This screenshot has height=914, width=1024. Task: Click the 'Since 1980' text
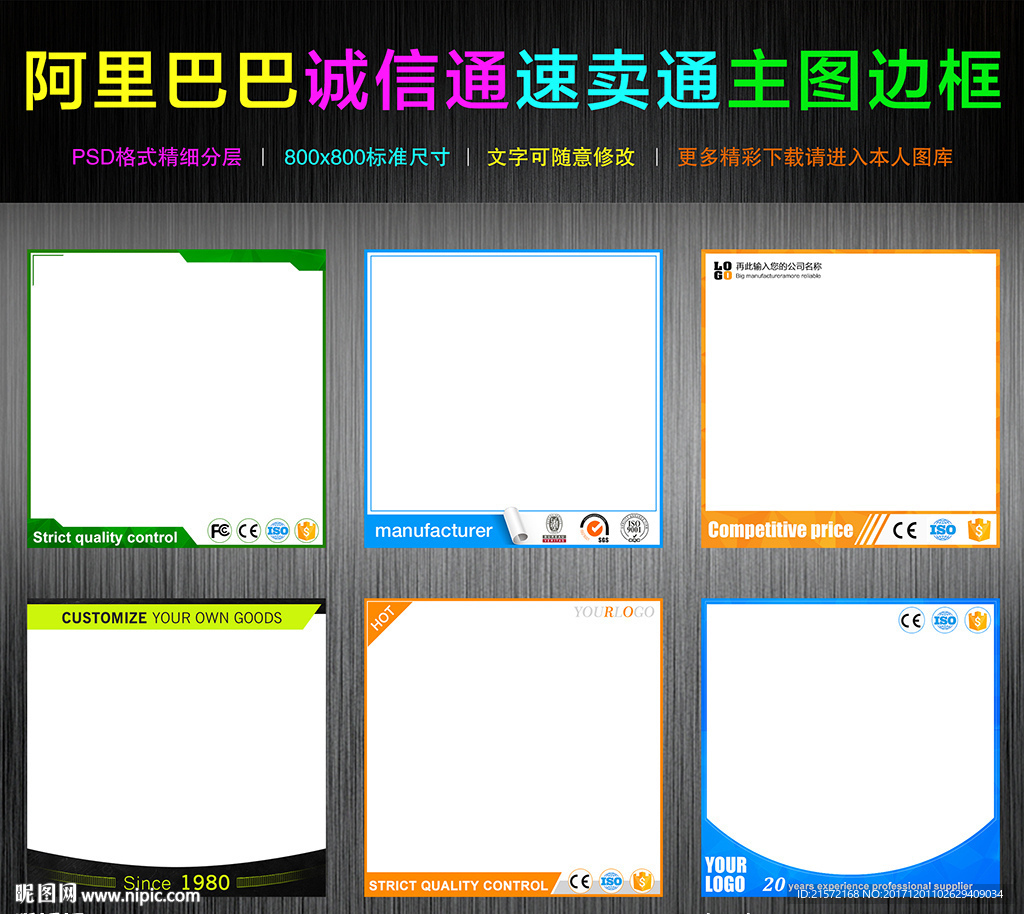[x=176, y=883]
